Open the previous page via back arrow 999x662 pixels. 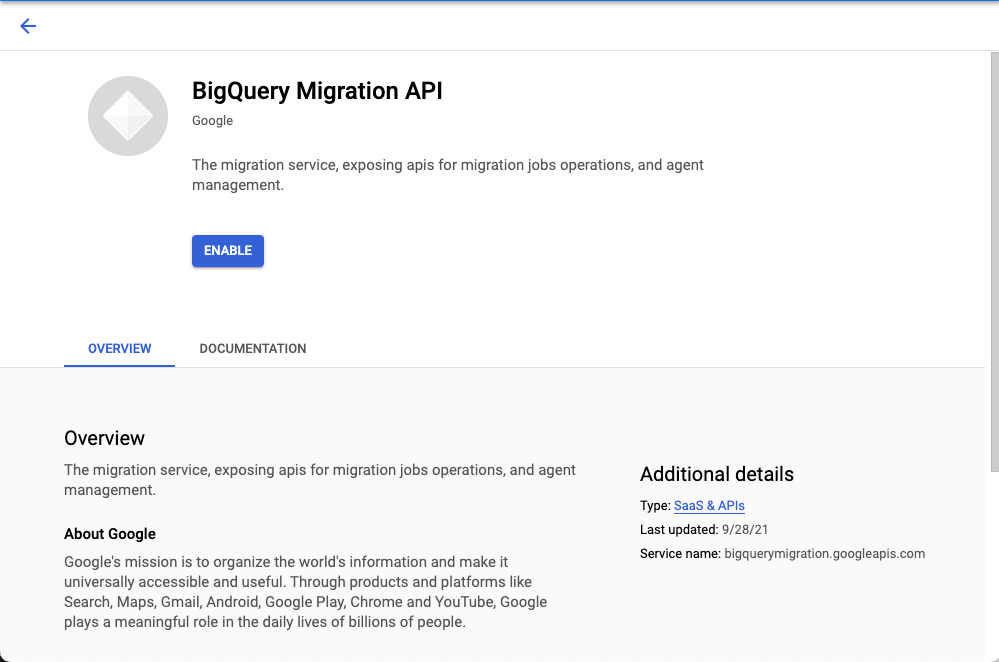28,26
